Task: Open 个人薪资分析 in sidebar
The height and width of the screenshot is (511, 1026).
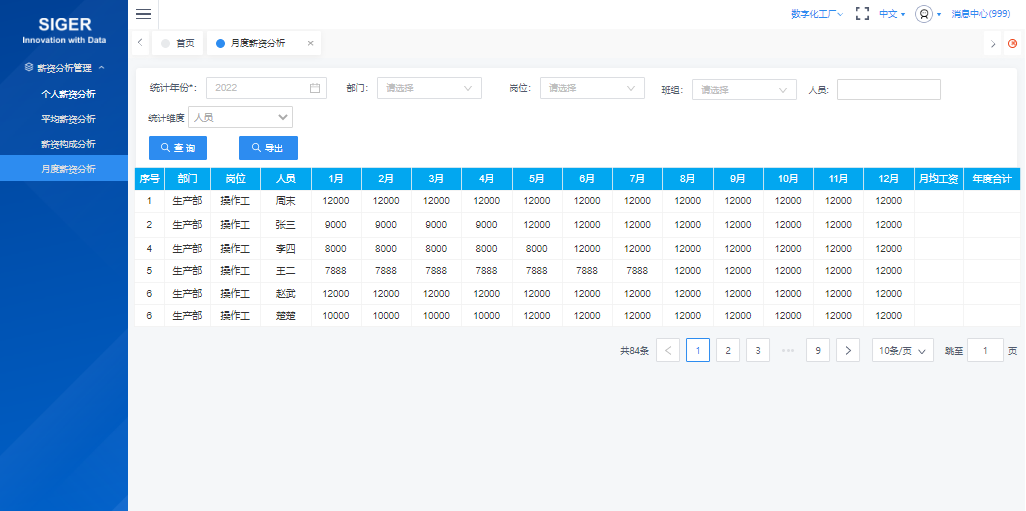Action: (x=68, y=94)
